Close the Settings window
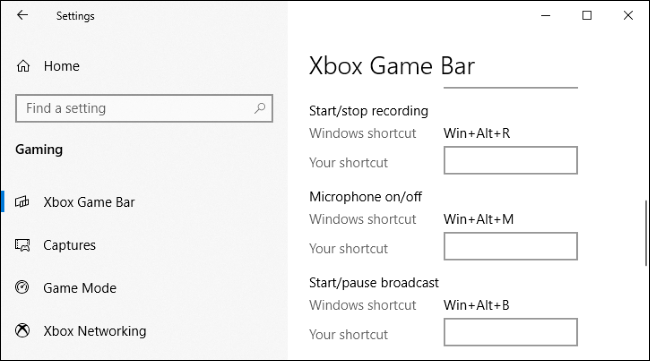 [628, 15]
